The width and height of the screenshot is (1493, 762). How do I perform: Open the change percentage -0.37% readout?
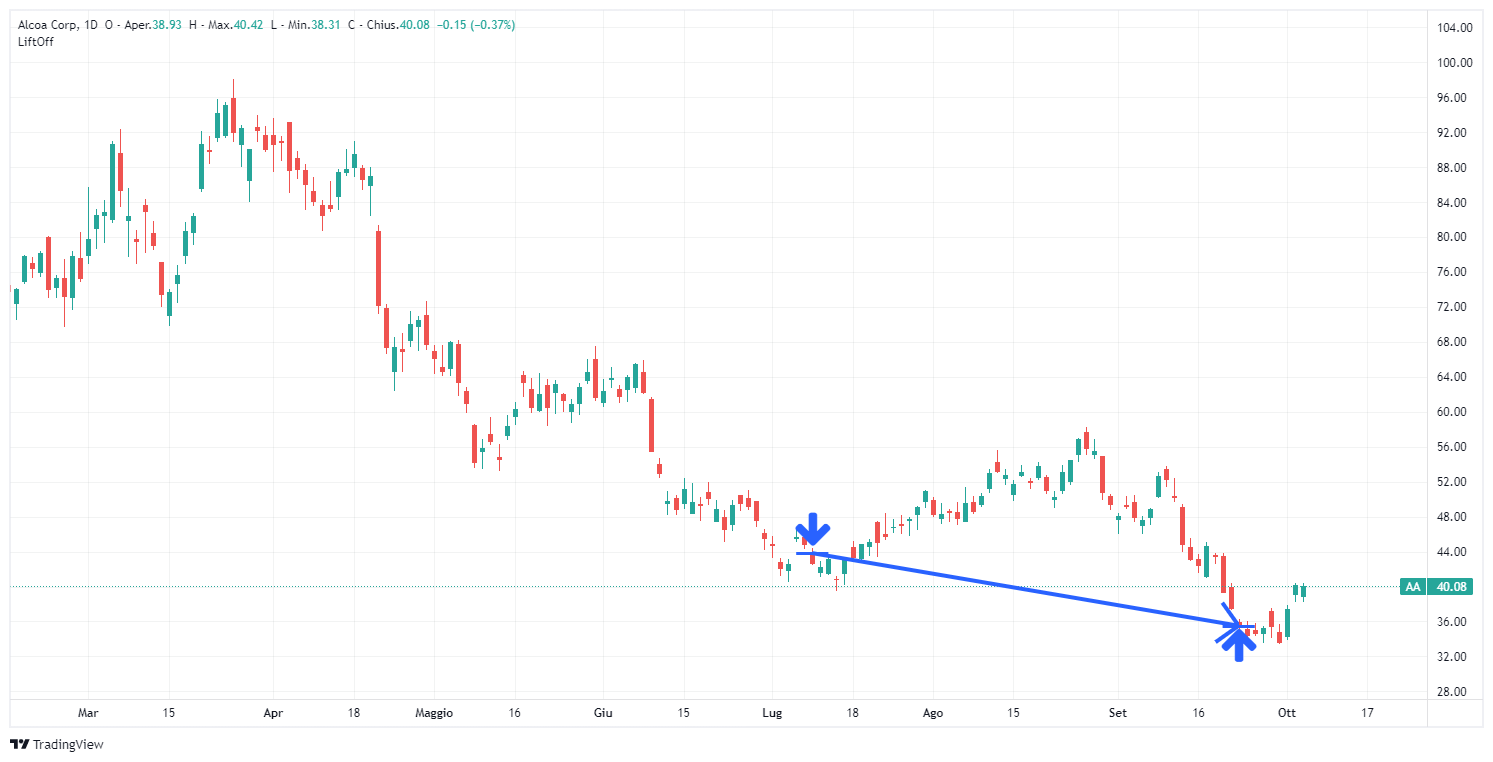pos(493,24)
